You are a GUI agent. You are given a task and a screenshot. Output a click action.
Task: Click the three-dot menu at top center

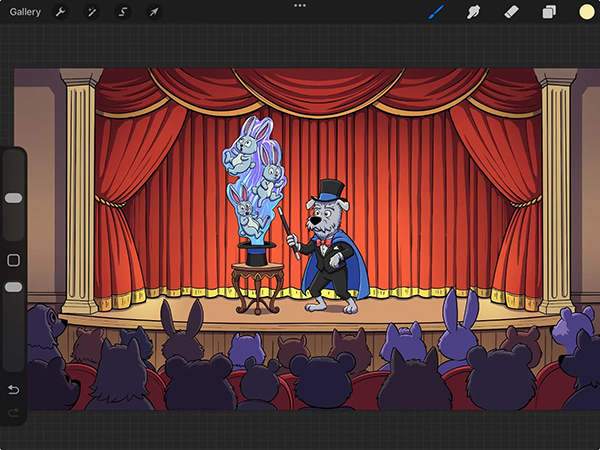pos(299,6)
